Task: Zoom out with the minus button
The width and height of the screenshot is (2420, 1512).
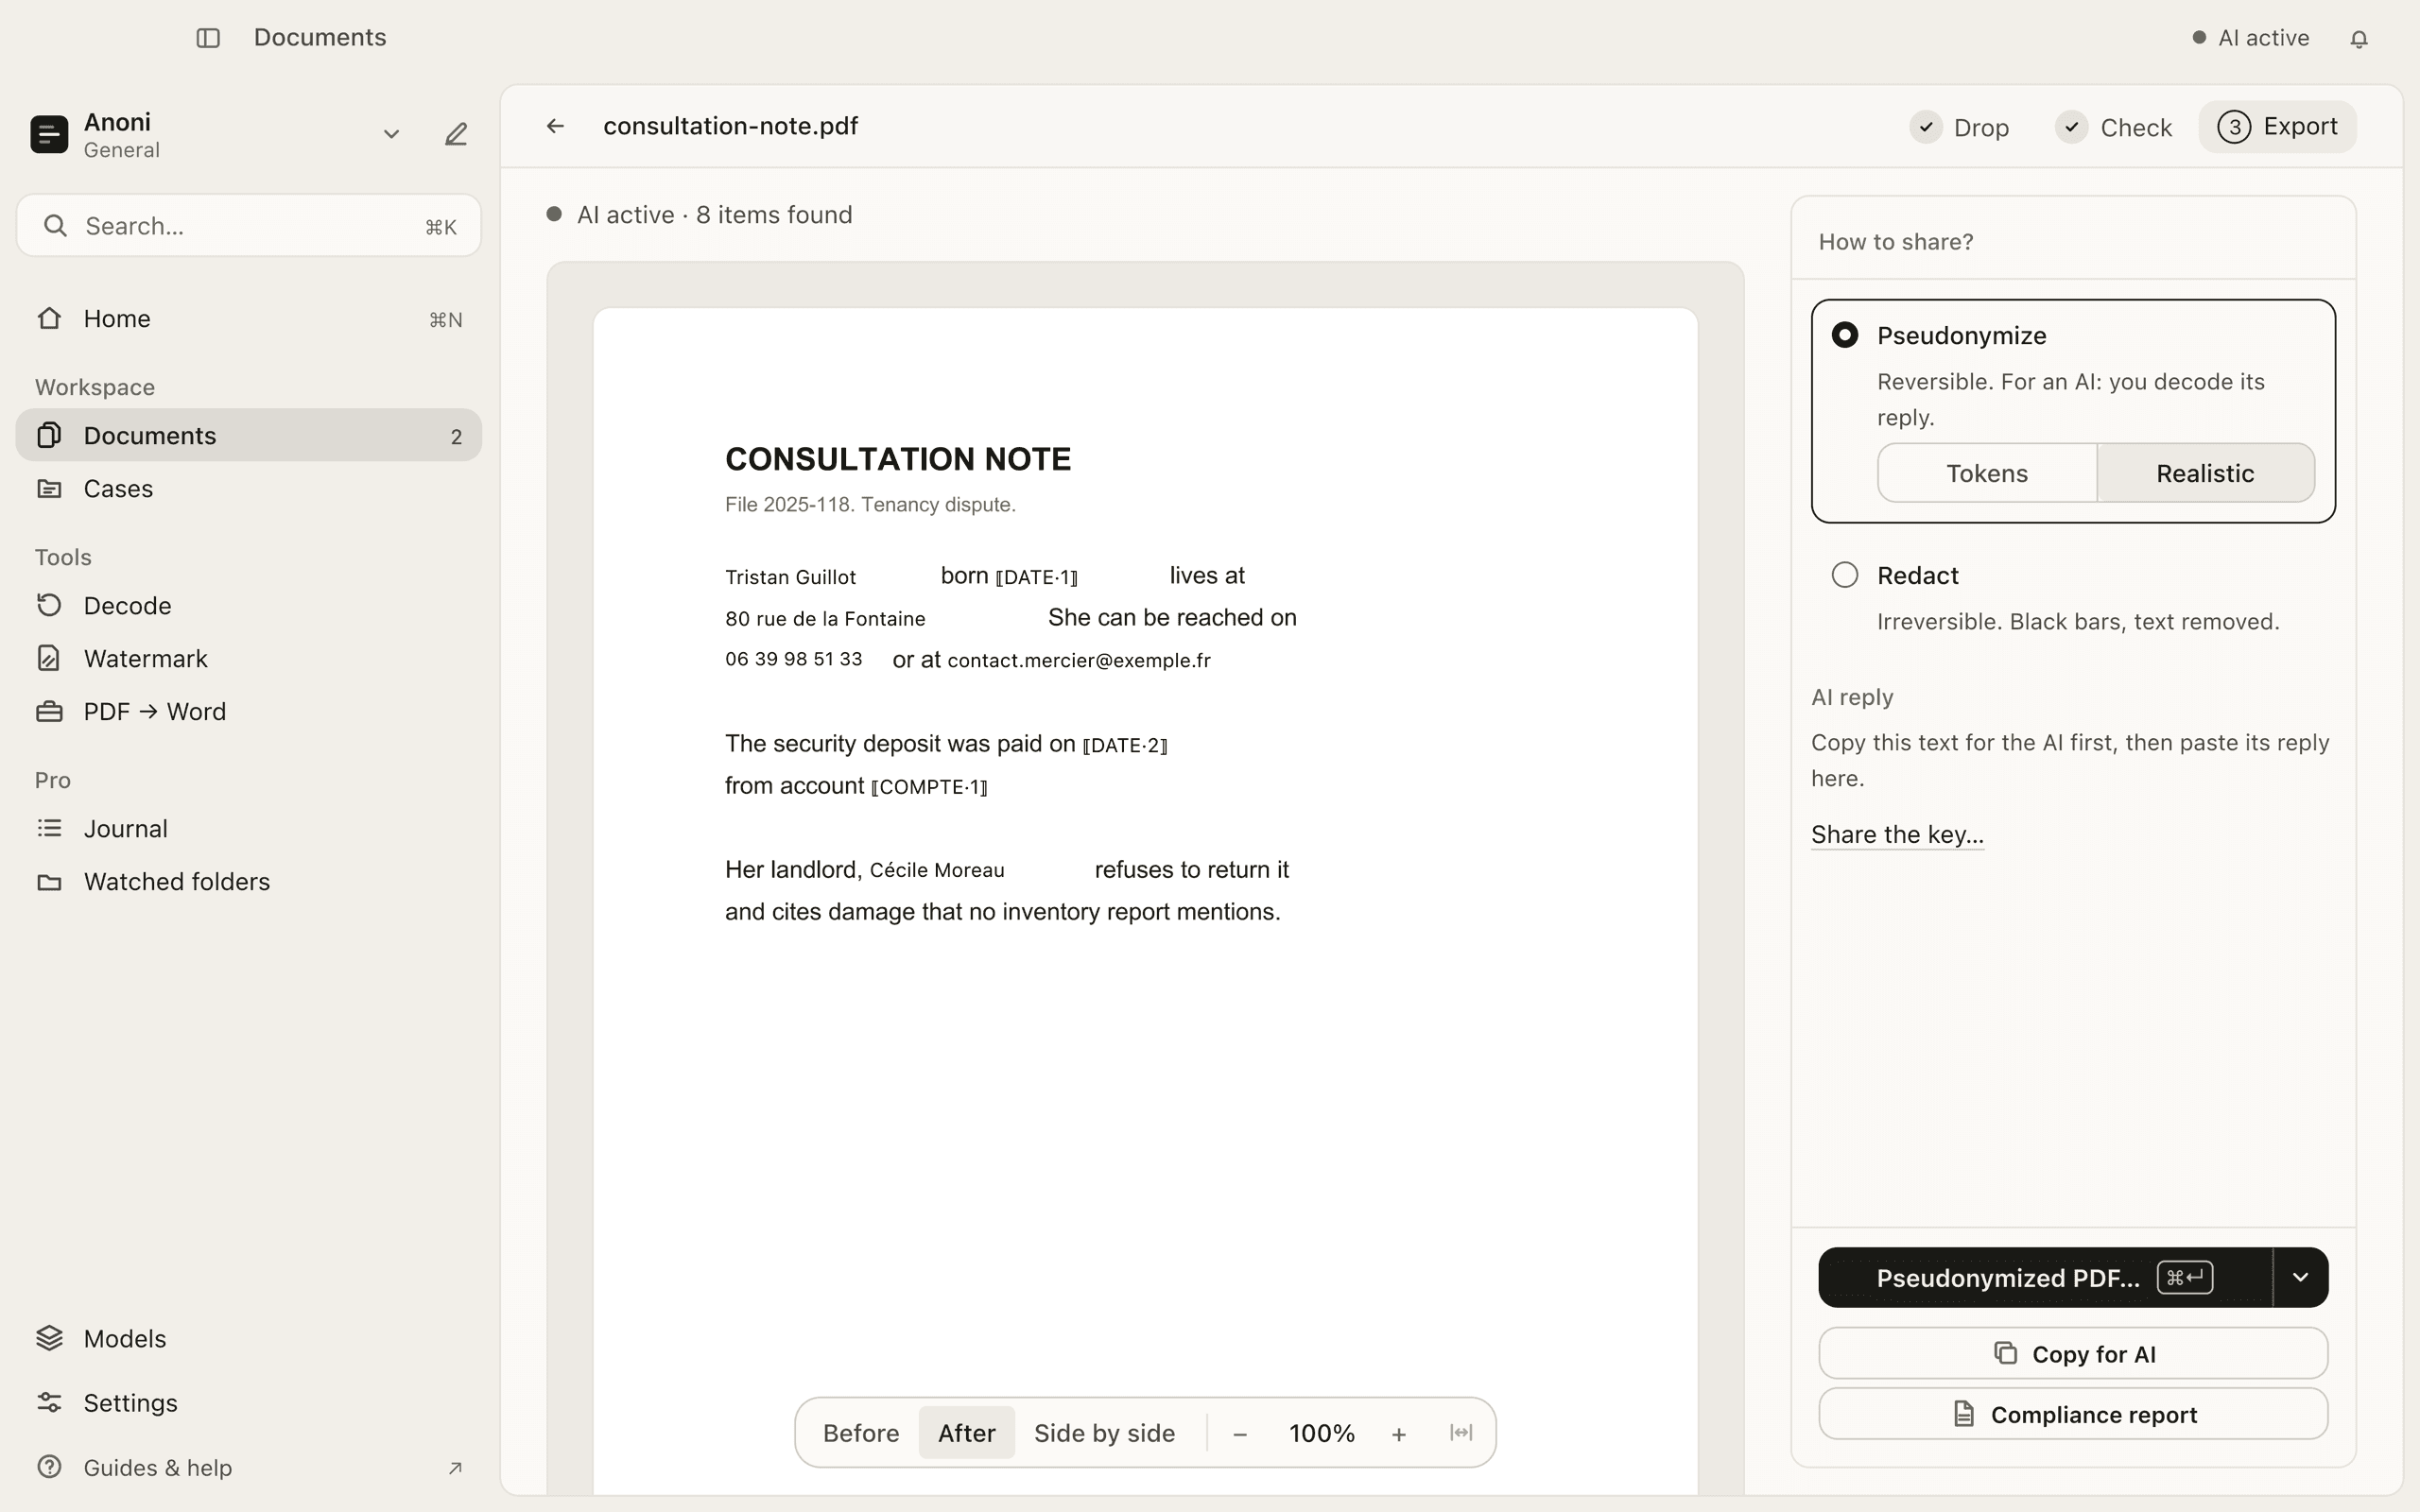Action: tap(1240, 1433)
